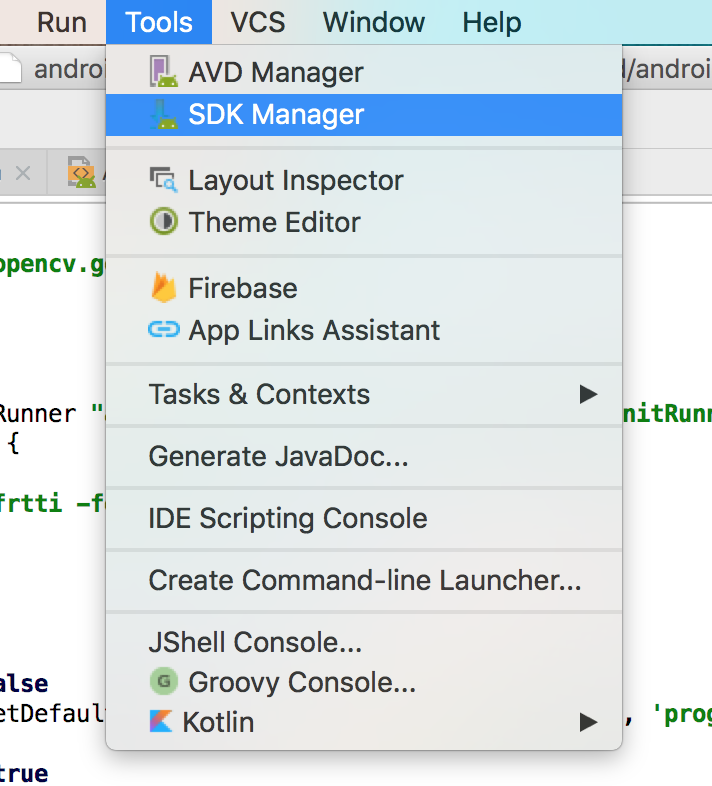Click the Groovy Console green icon
Viewport: 712px width, 786px height.
tap(163, 681)
